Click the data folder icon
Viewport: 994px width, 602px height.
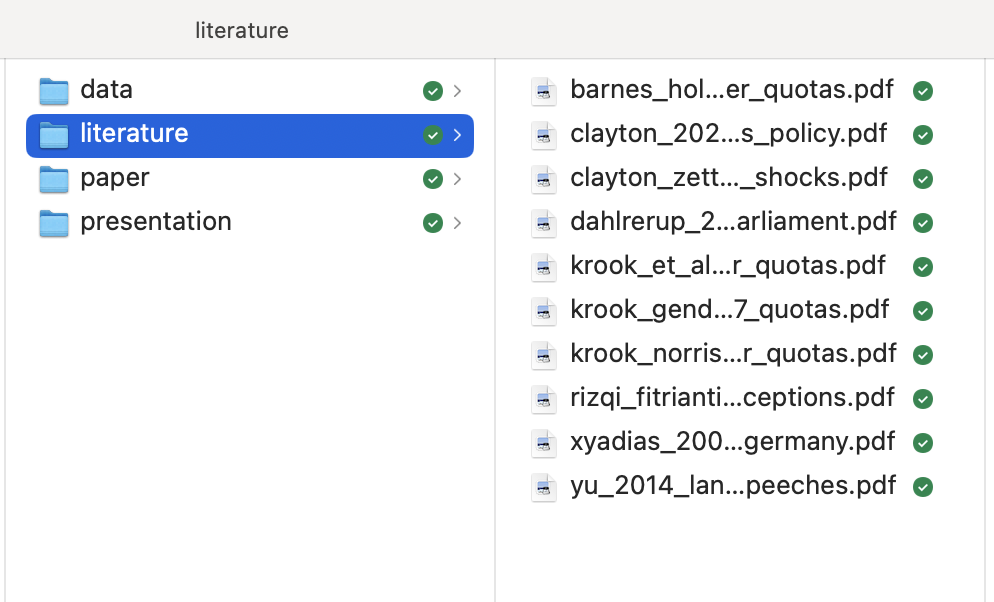[x=53, y=91]
